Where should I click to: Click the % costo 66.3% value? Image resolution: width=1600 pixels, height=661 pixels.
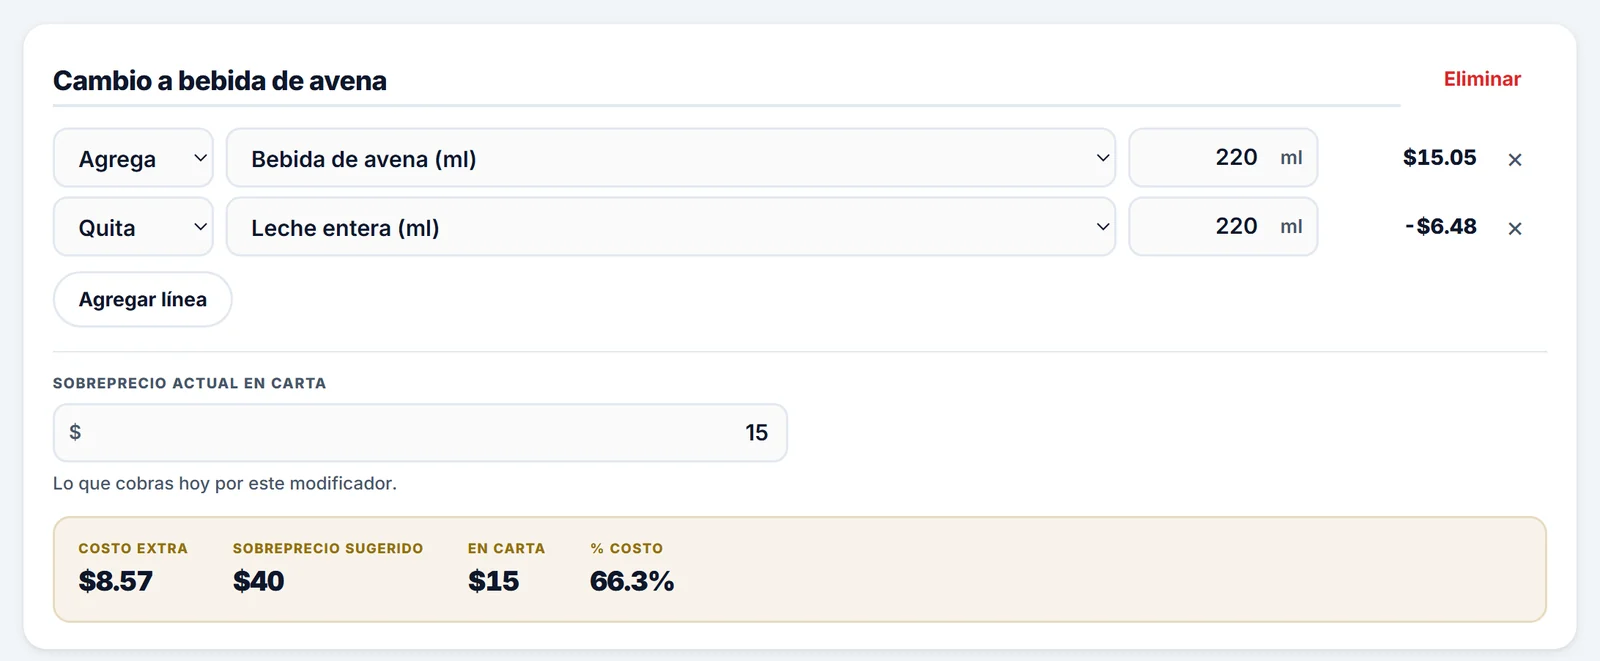click(632, 581)
